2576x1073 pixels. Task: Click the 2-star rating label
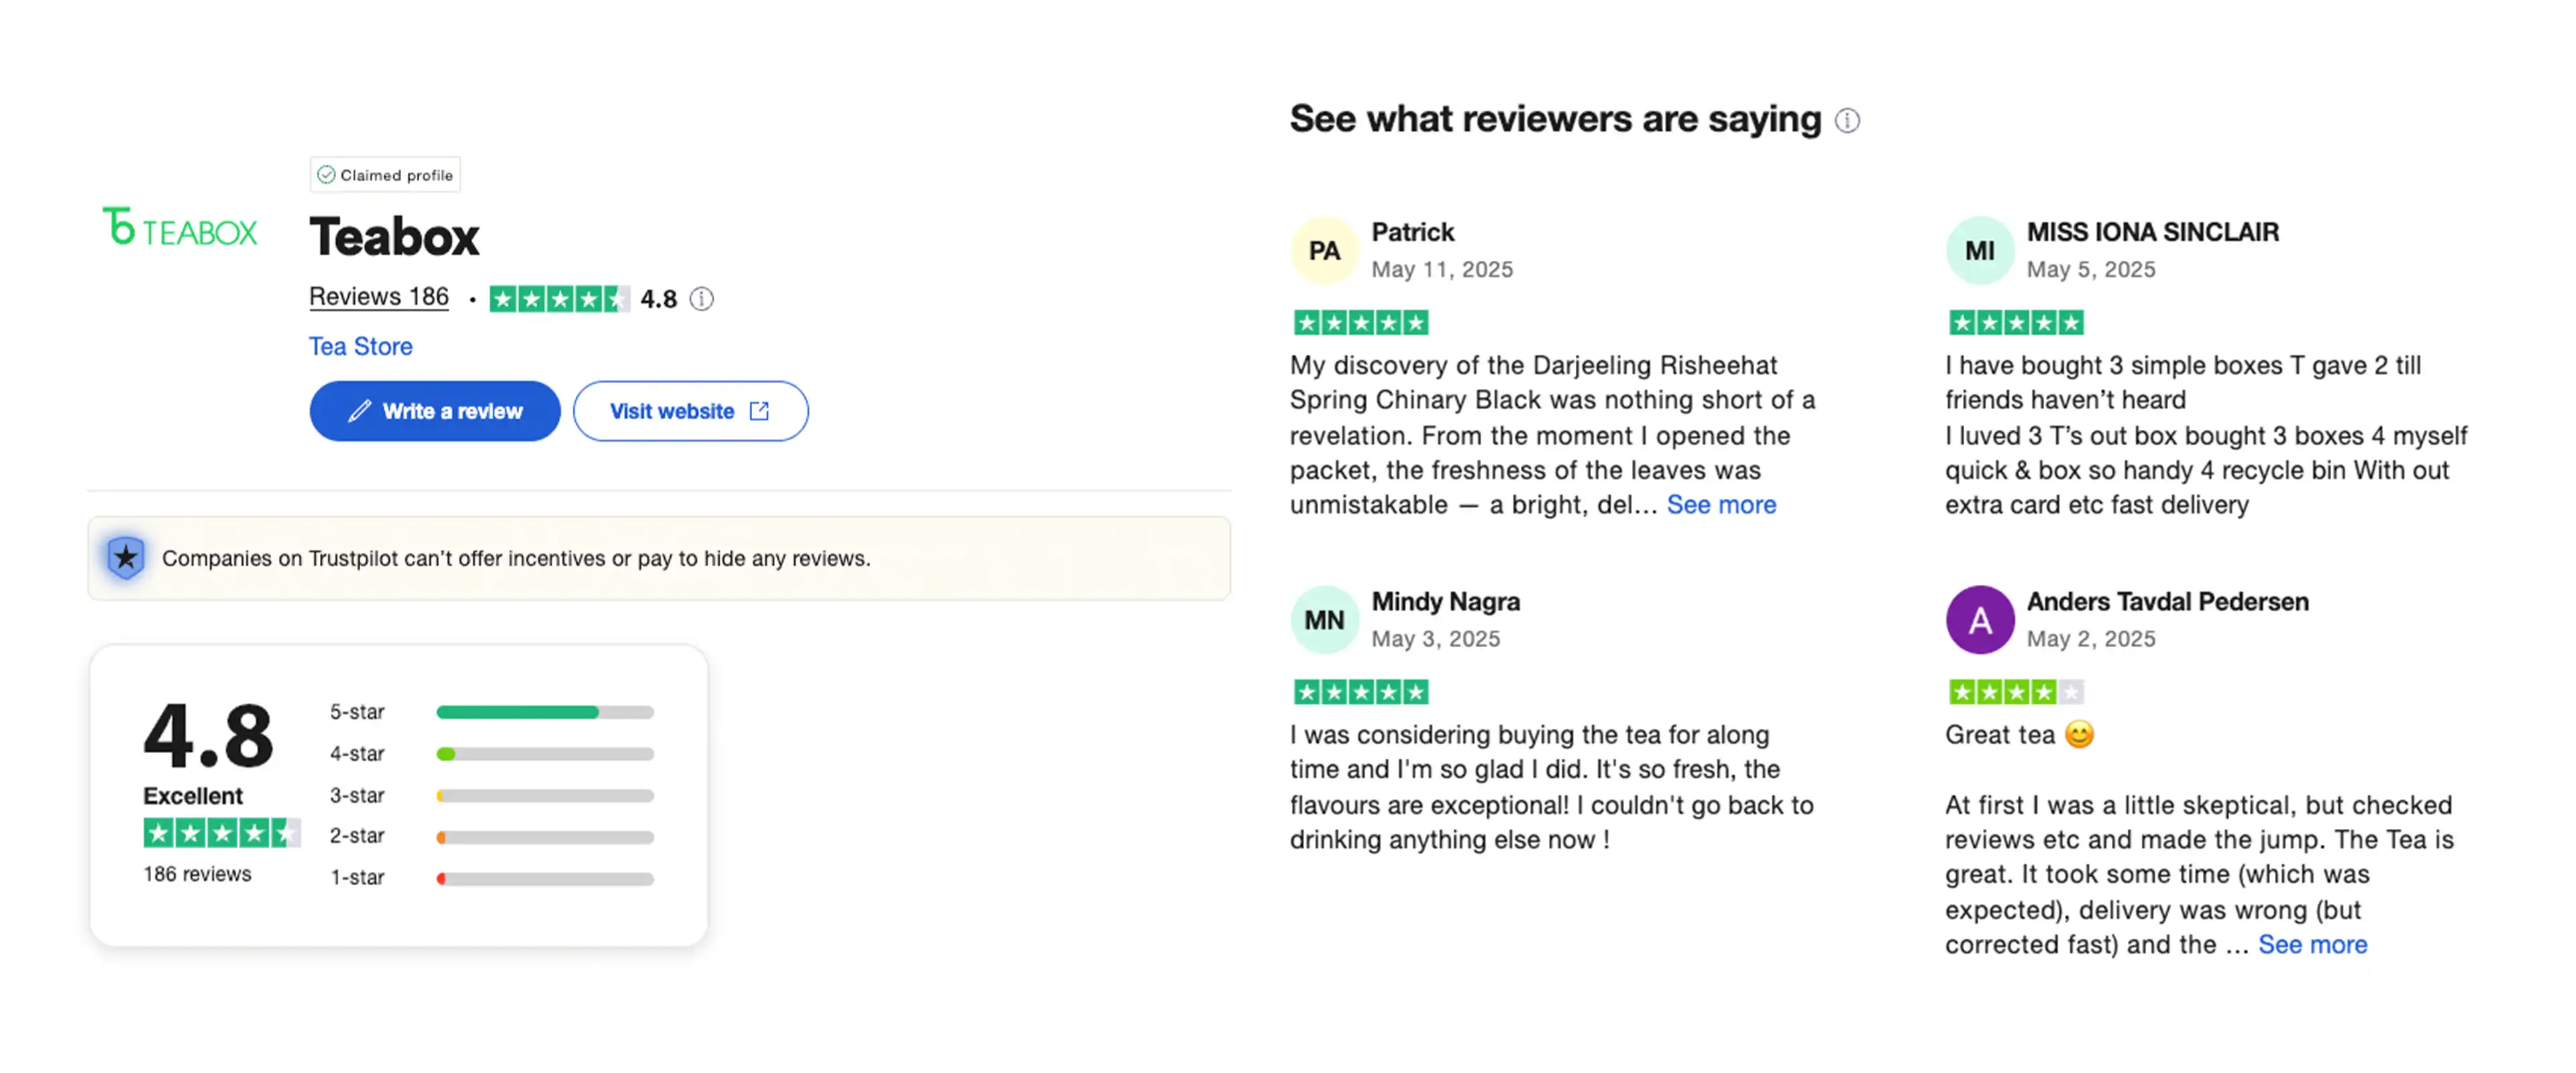357,836
